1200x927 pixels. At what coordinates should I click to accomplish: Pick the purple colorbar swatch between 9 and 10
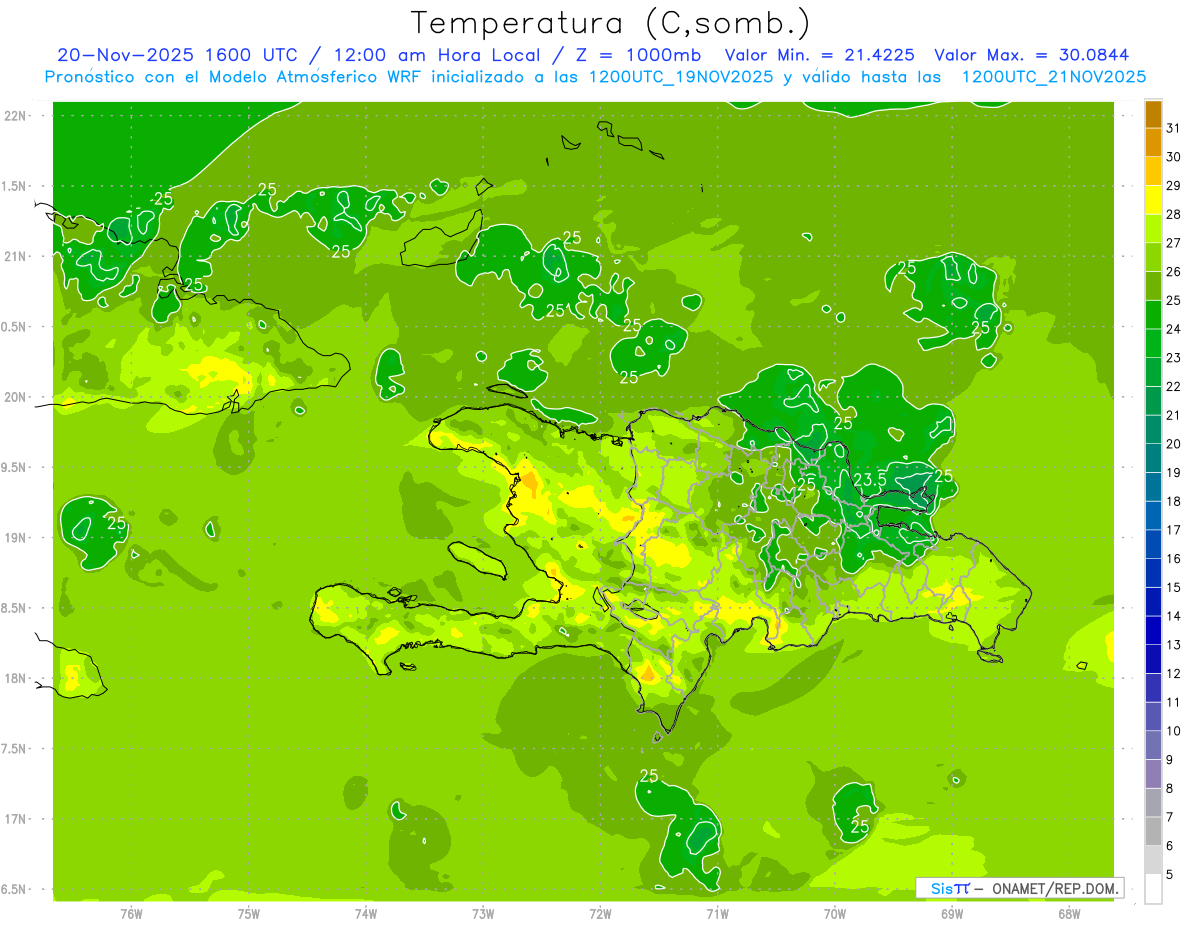click(1153, 746)
